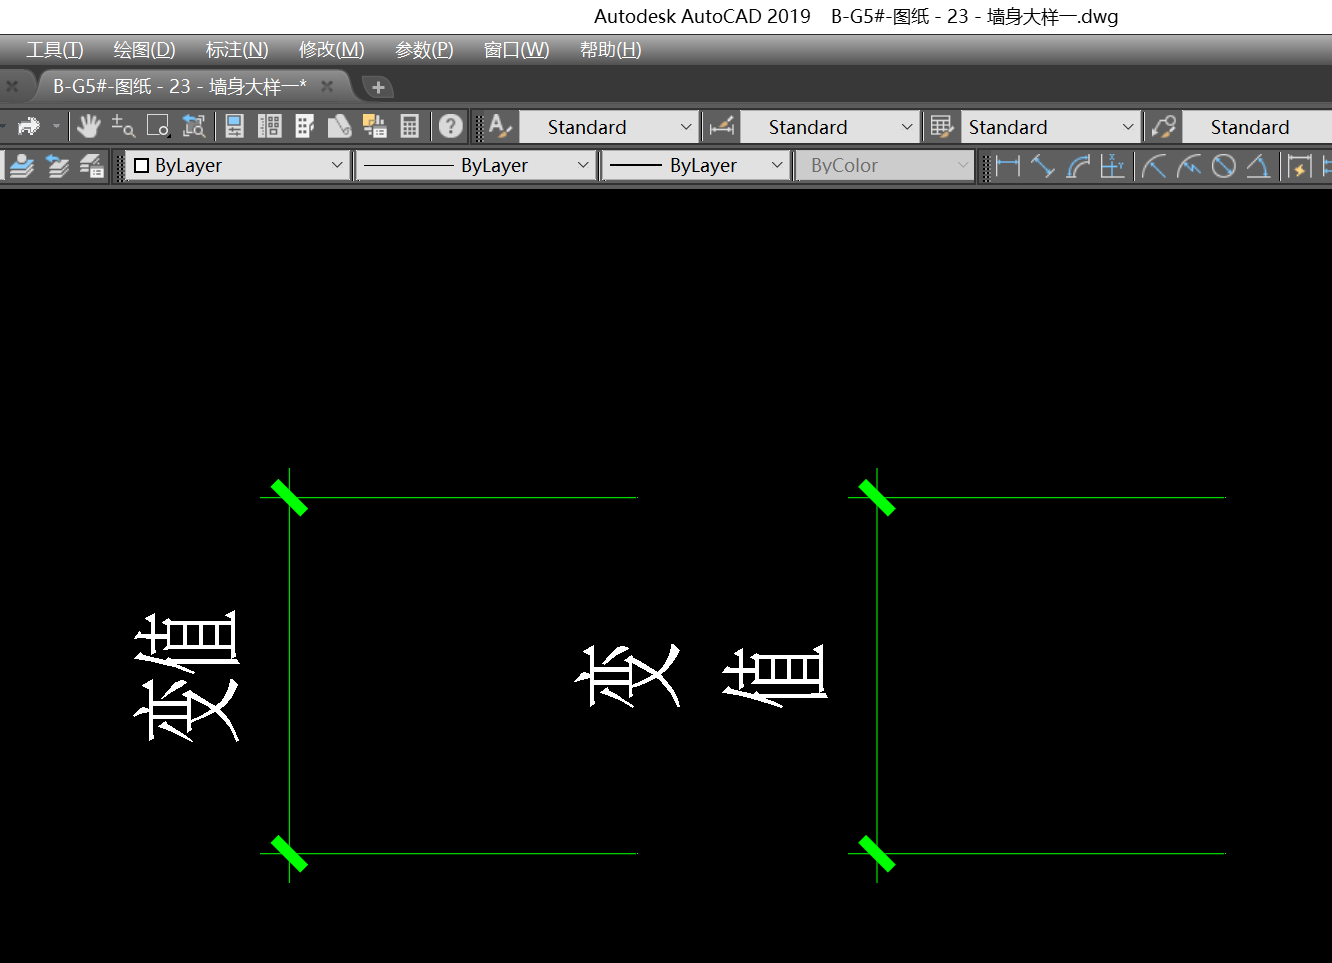Viewport: 1332px width, 963px height.
Task: Open Multileader Style manager icon
Action: click(x=1163, y=126)
